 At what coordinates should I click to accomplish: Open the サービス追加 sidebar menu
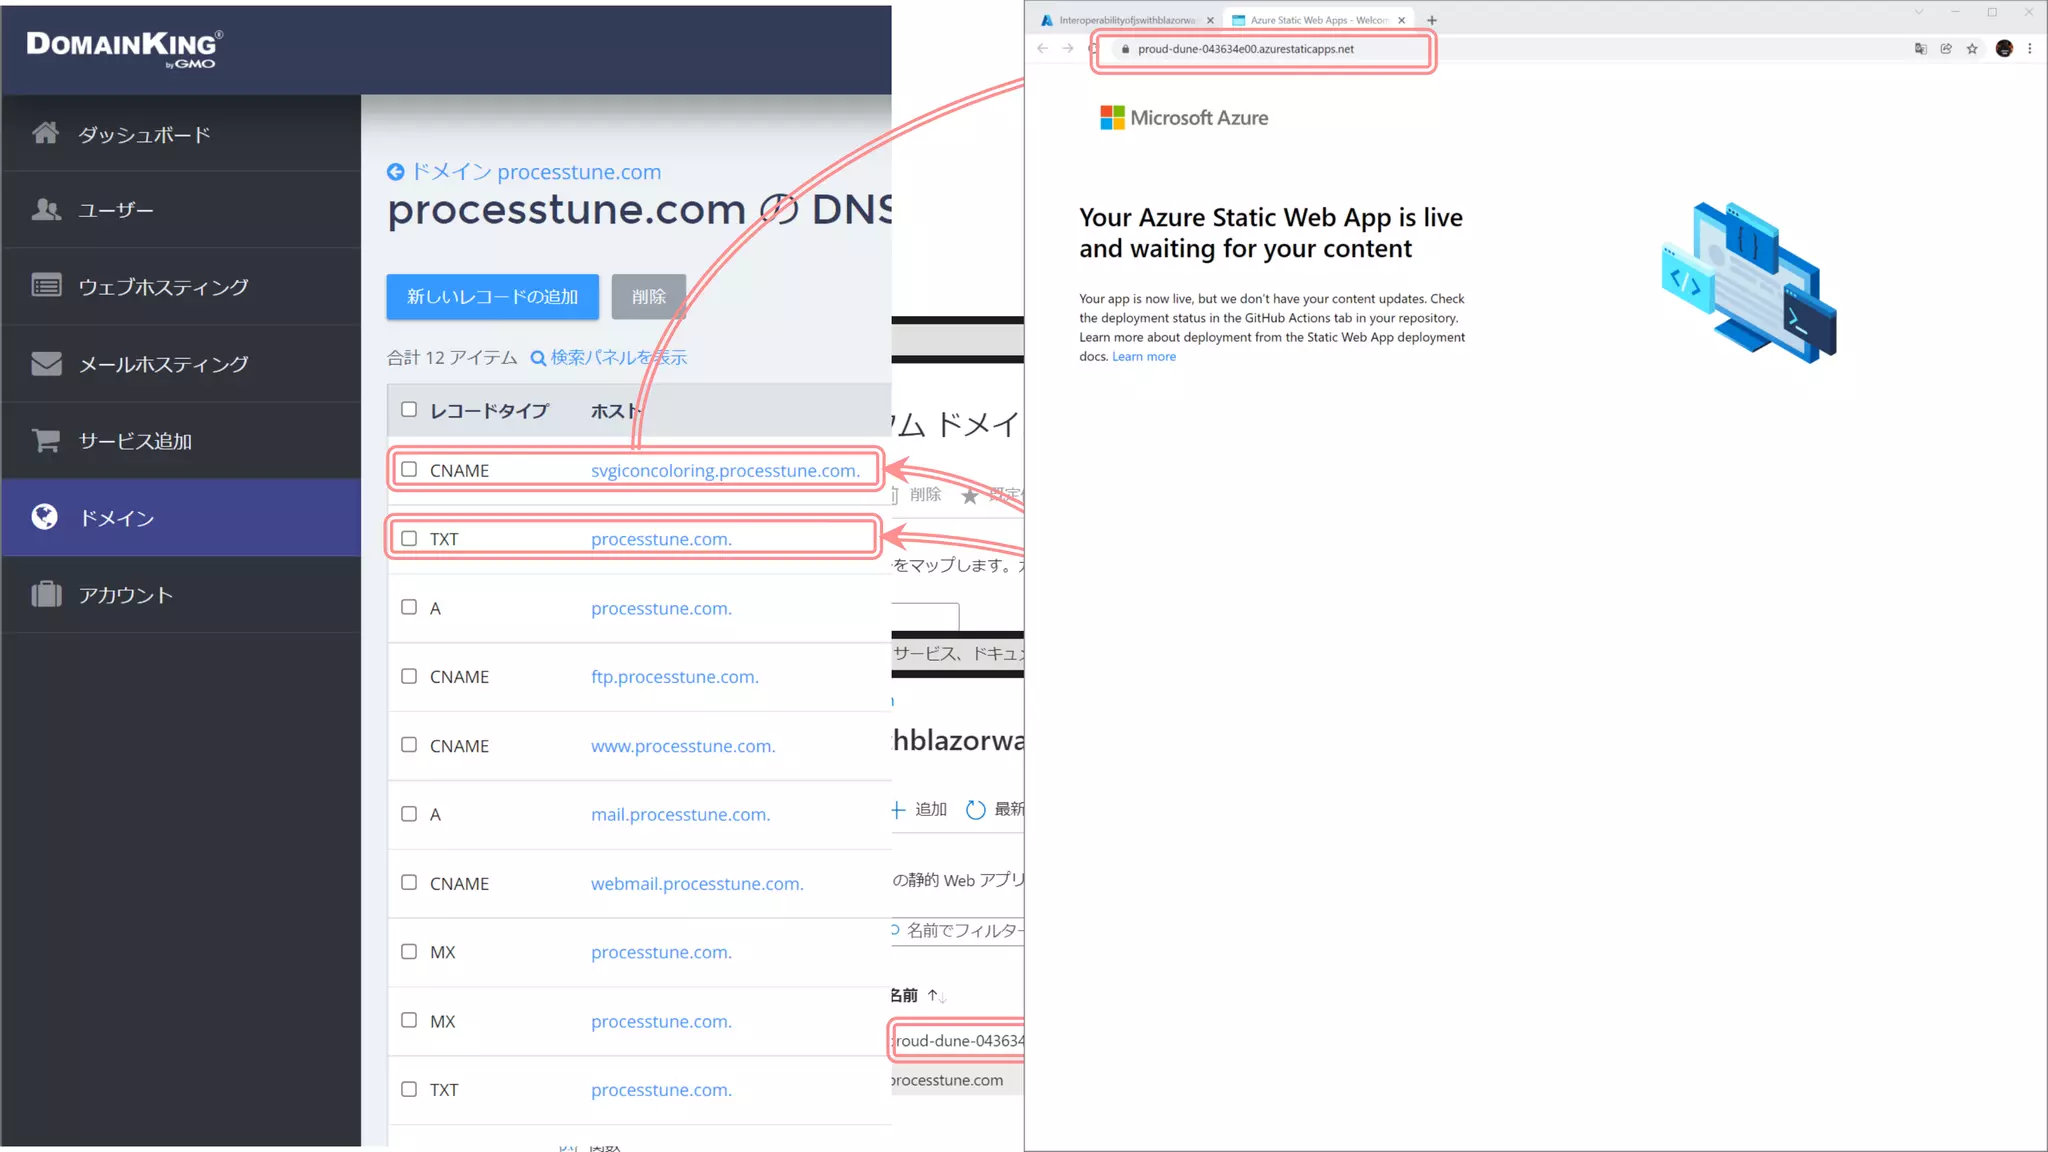pos(135,441)
